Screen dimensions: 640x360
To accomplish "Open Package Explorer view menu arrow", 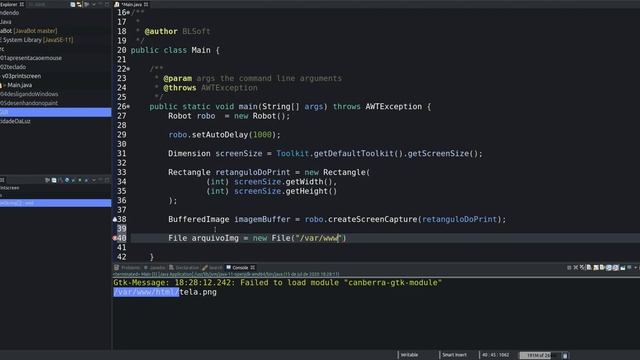I will (x=94, y=4).
